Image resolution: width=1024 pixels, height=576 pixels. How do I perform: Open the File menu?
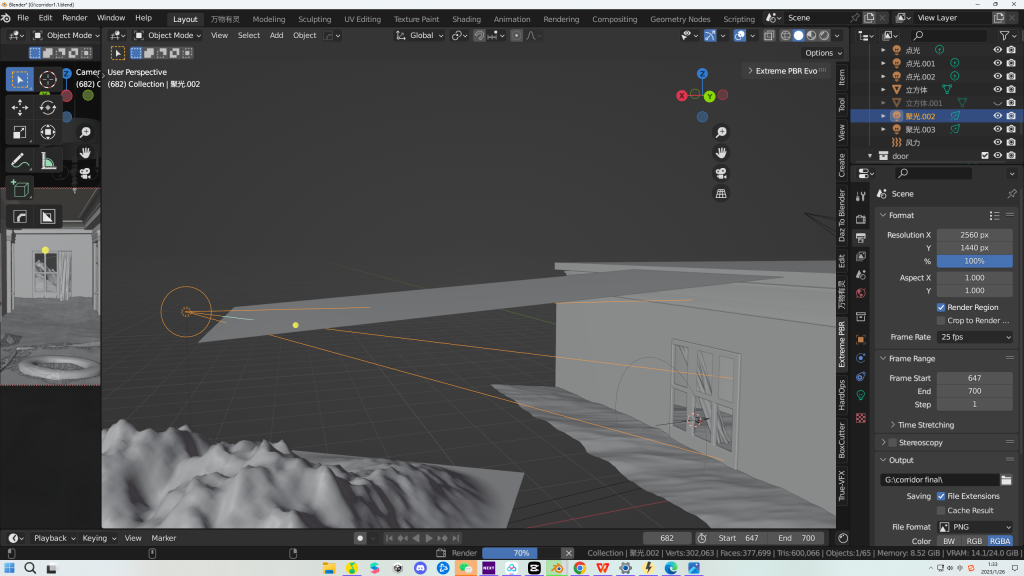pyautogui.click(x=23, y=18)
